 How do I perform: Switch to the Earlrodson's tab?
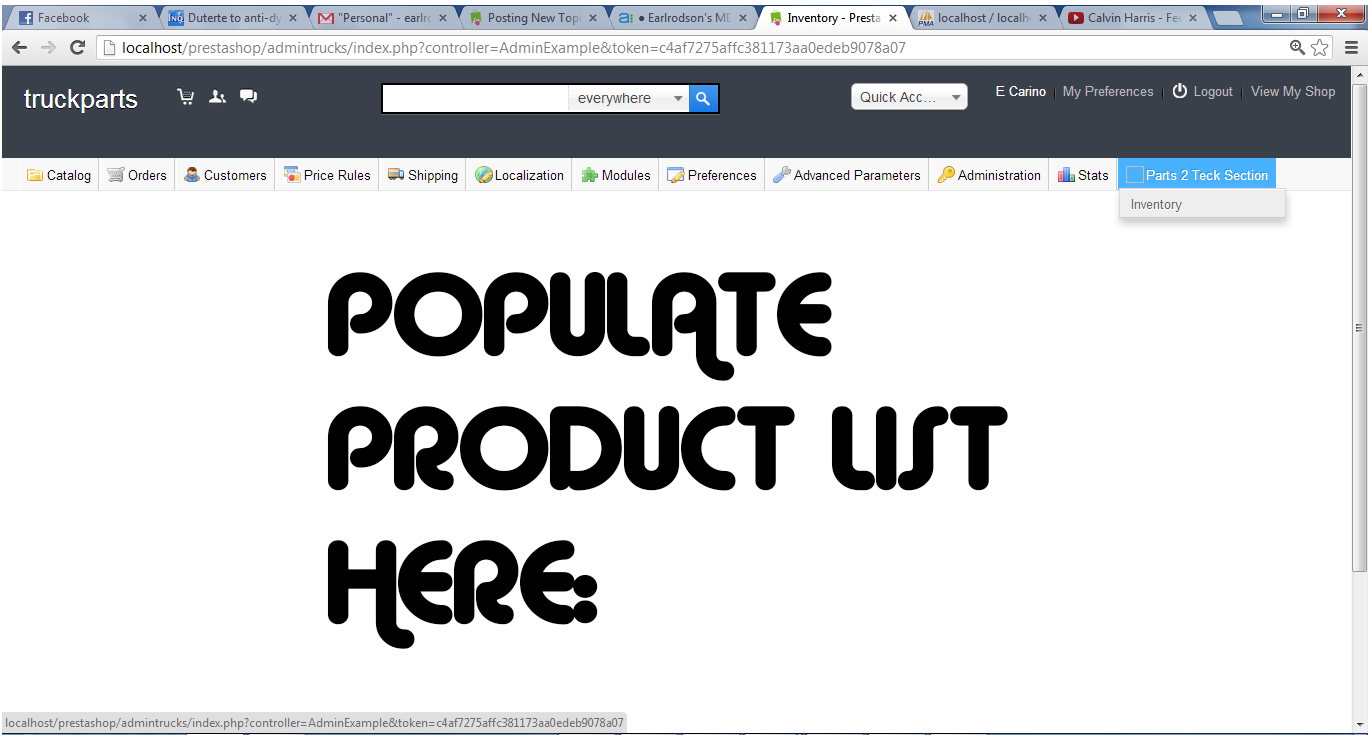click(x=681, y=18)
